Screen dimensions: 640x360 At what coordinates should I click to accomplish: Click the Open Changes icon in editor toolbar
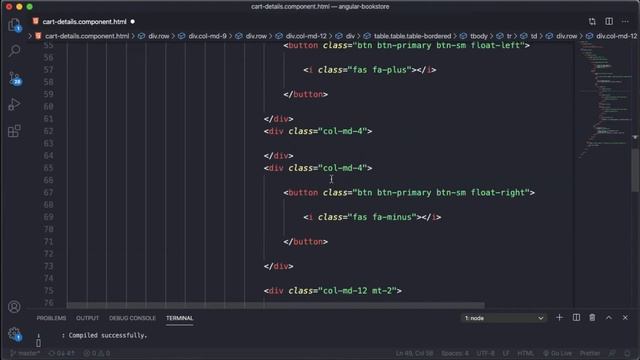click(x=592, y=21)
